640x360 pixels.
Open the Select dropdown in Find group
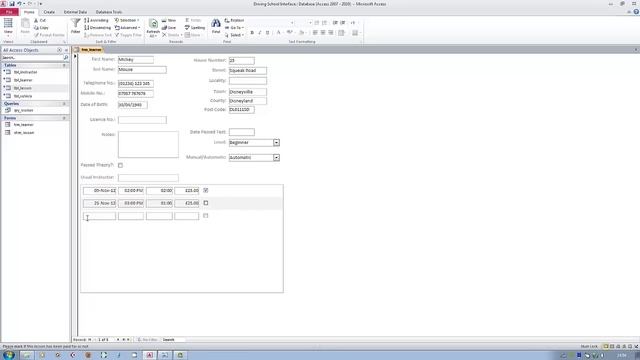[234, 35]
